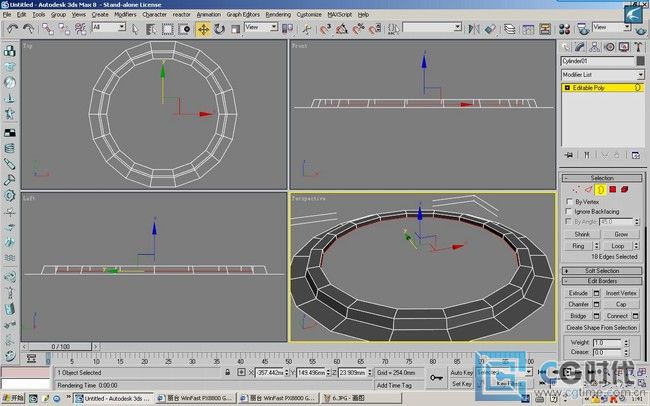Toggle the Window/Crossing selection icon
The height and width of the screenshot is (406, 650).
click(x=184, y=29)
